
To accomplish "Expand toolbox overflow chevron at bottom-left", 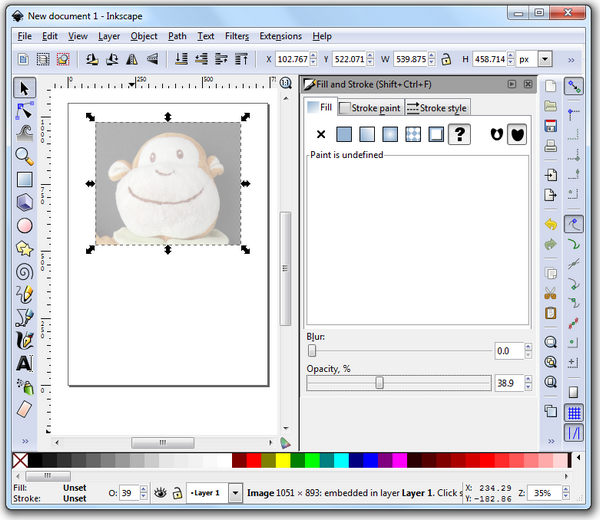I will tap(25, 441).
